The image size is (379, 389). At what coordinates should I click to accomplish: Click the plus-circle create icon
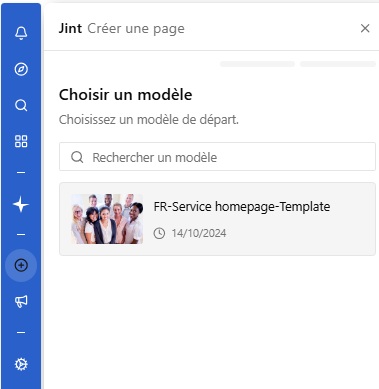(21, 265)
